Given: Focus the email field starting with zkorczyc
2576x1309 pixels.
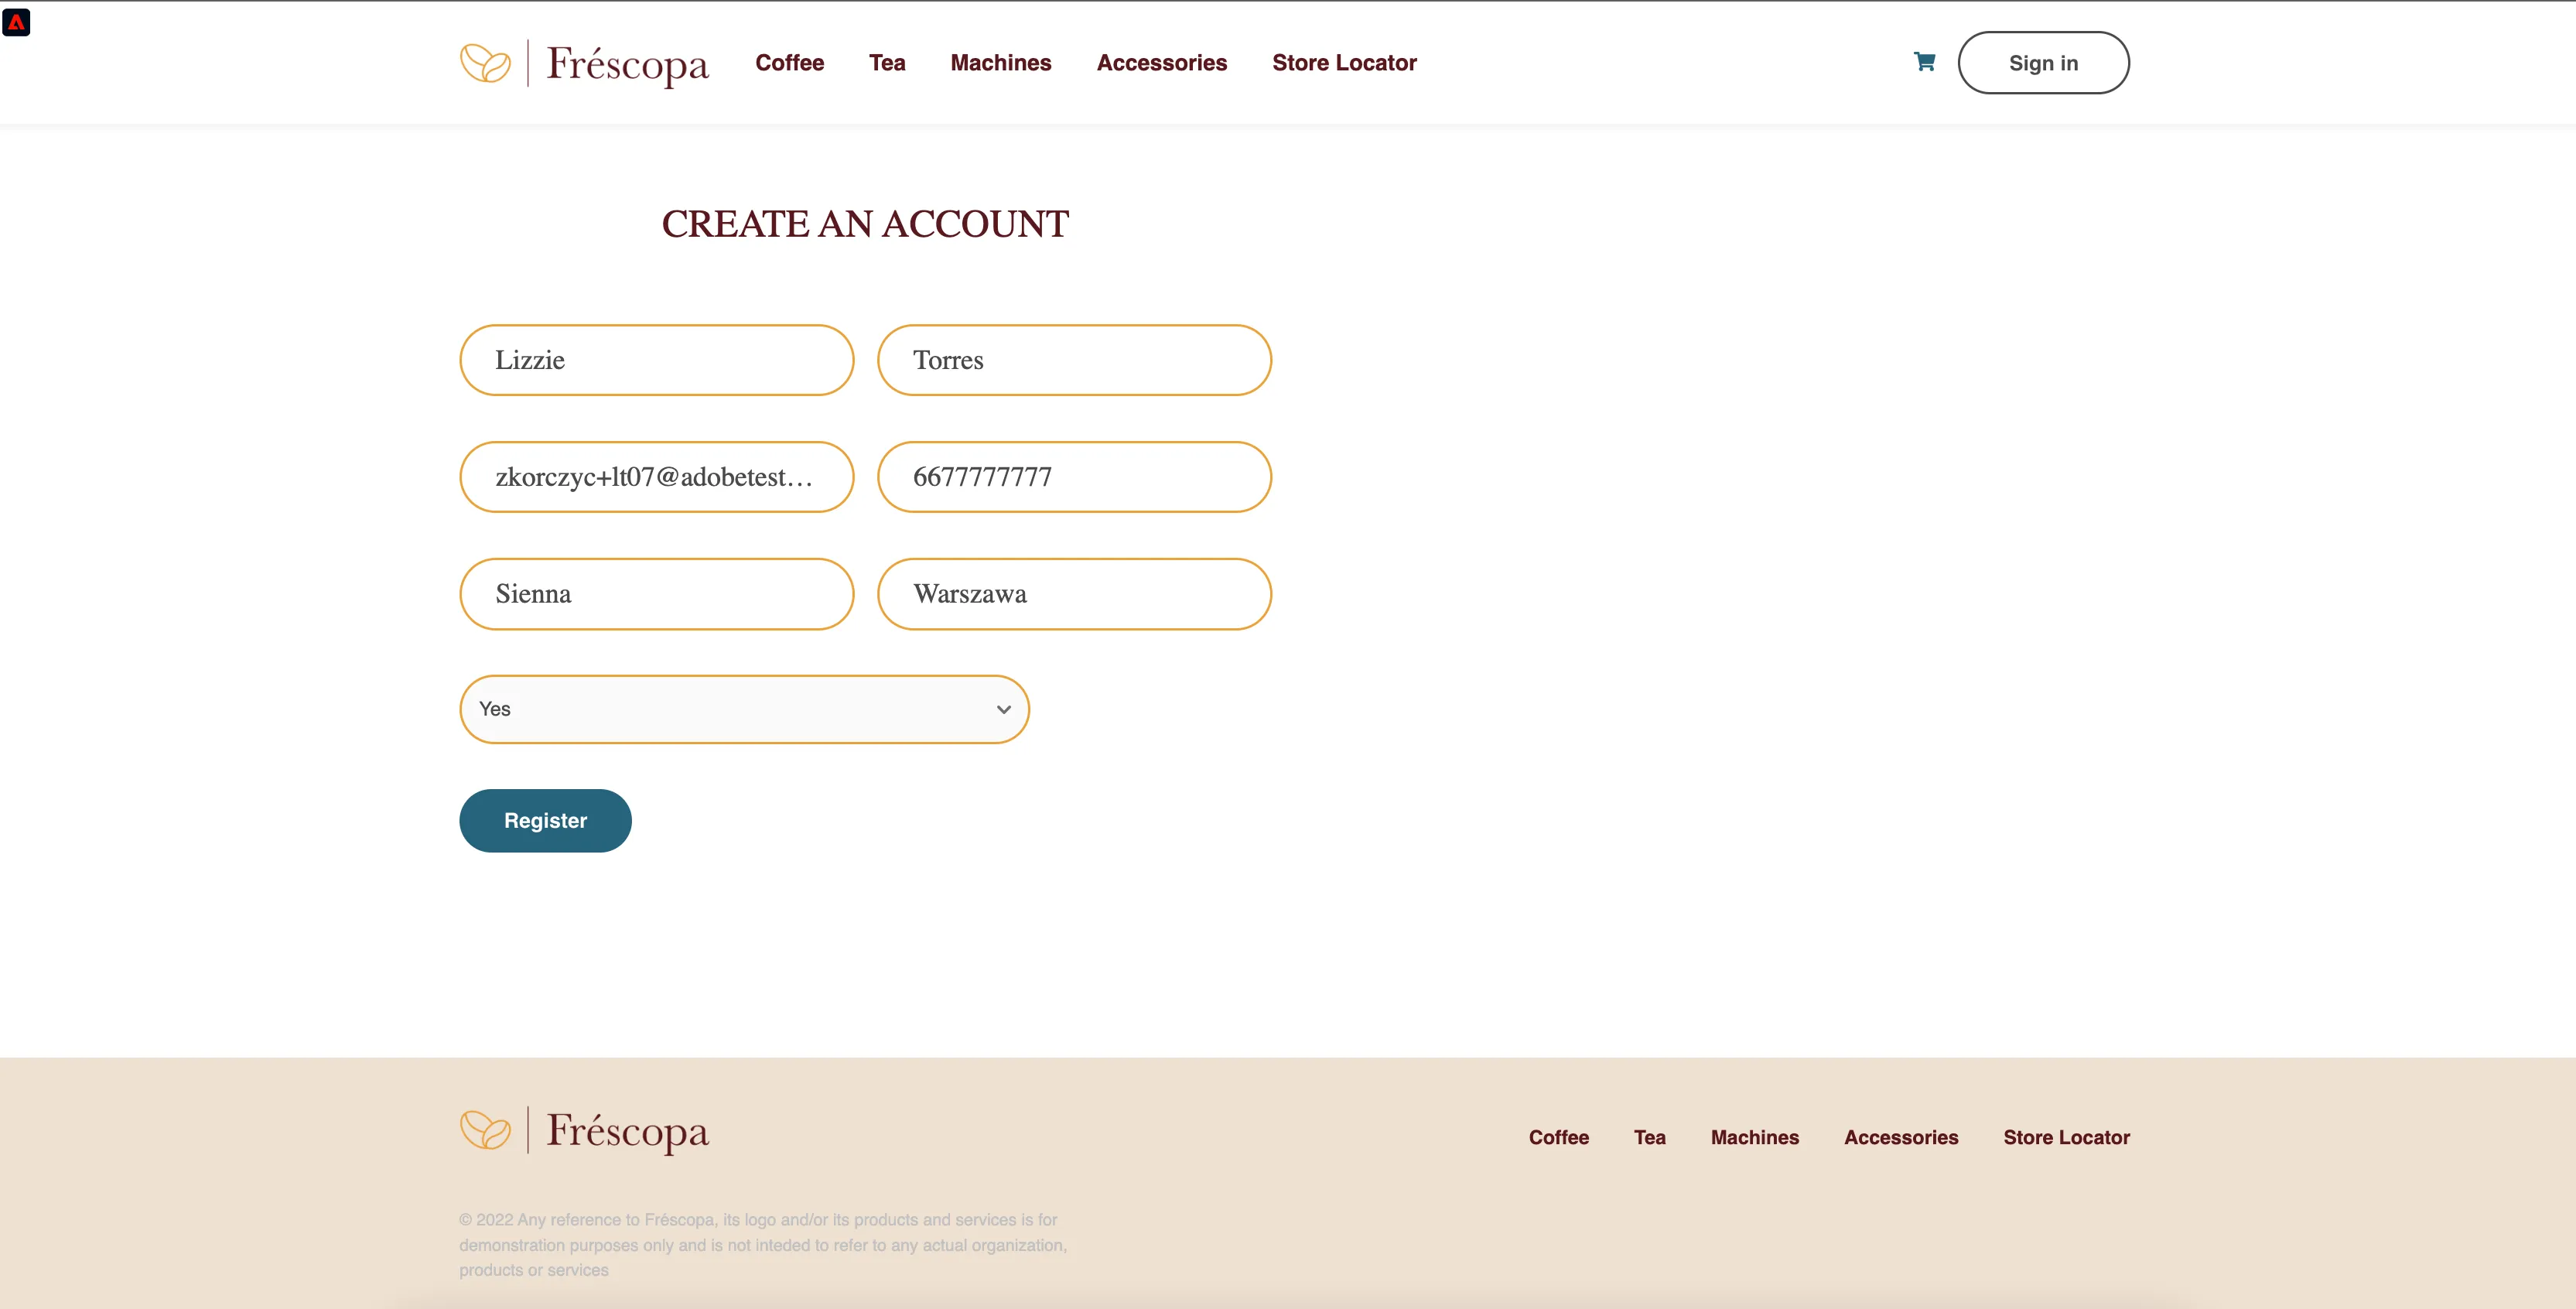Looking at the screenshot, I should click(x=656, y=477).
